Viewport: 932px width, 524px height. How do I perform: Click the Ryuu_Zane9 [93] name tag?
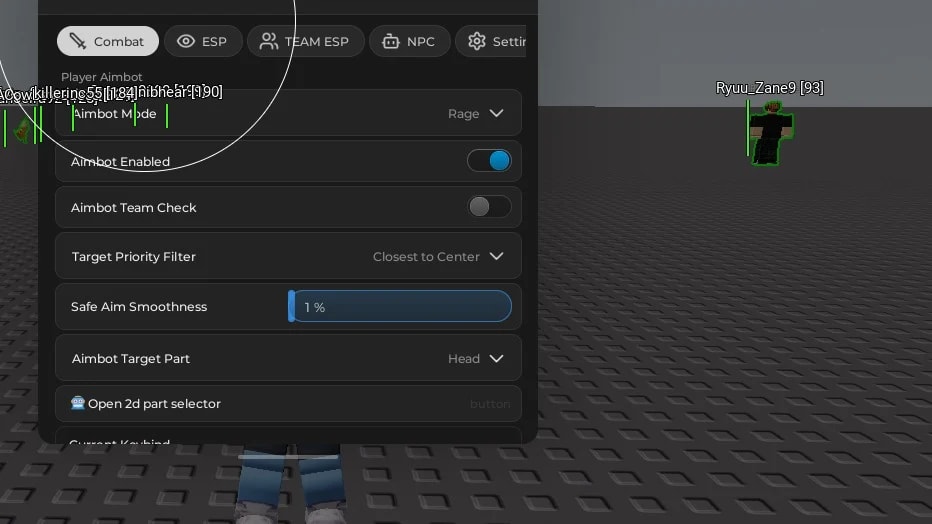770,88
